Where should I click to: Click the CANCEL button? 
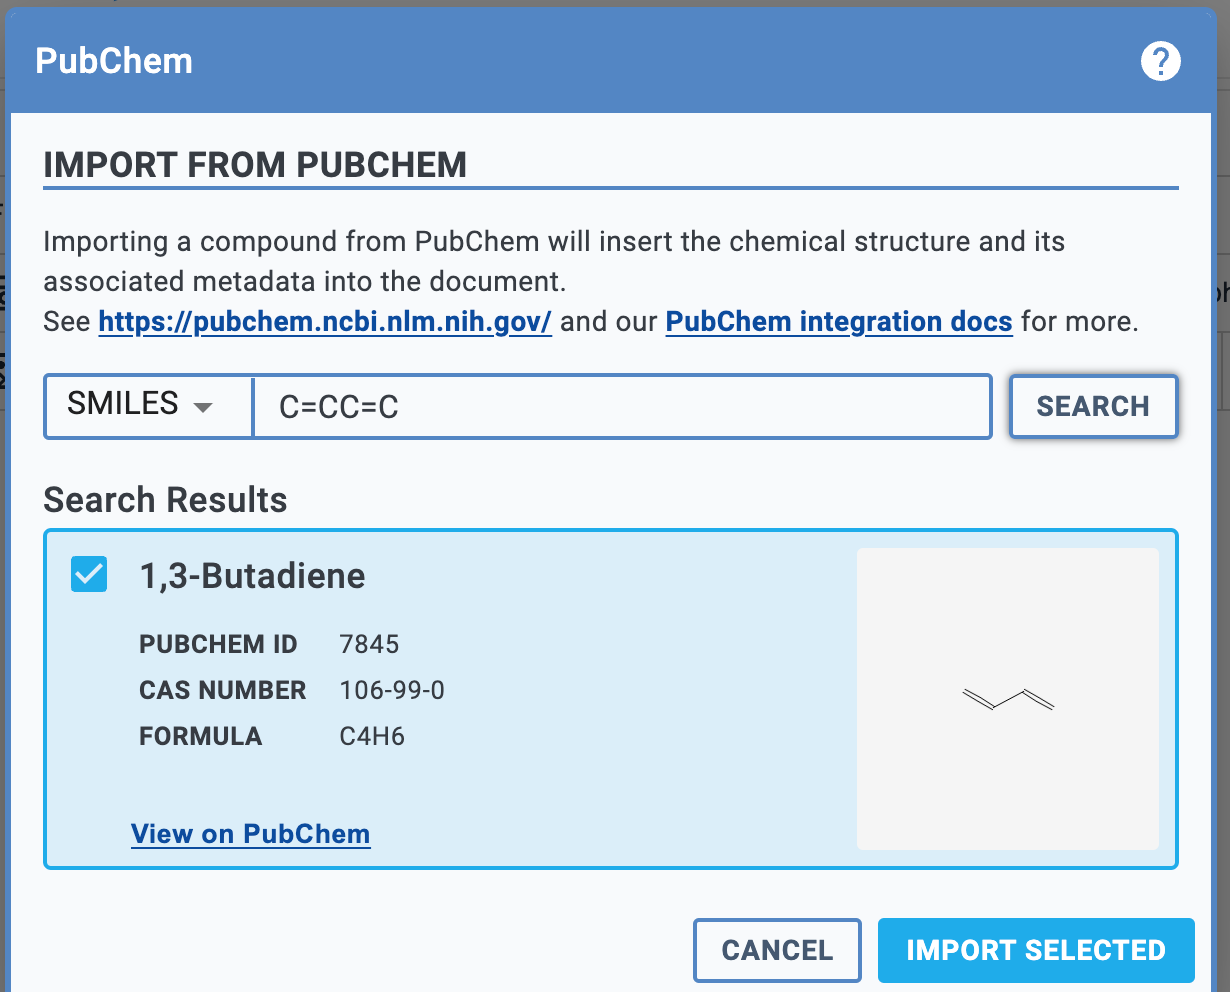pos(777,950)
